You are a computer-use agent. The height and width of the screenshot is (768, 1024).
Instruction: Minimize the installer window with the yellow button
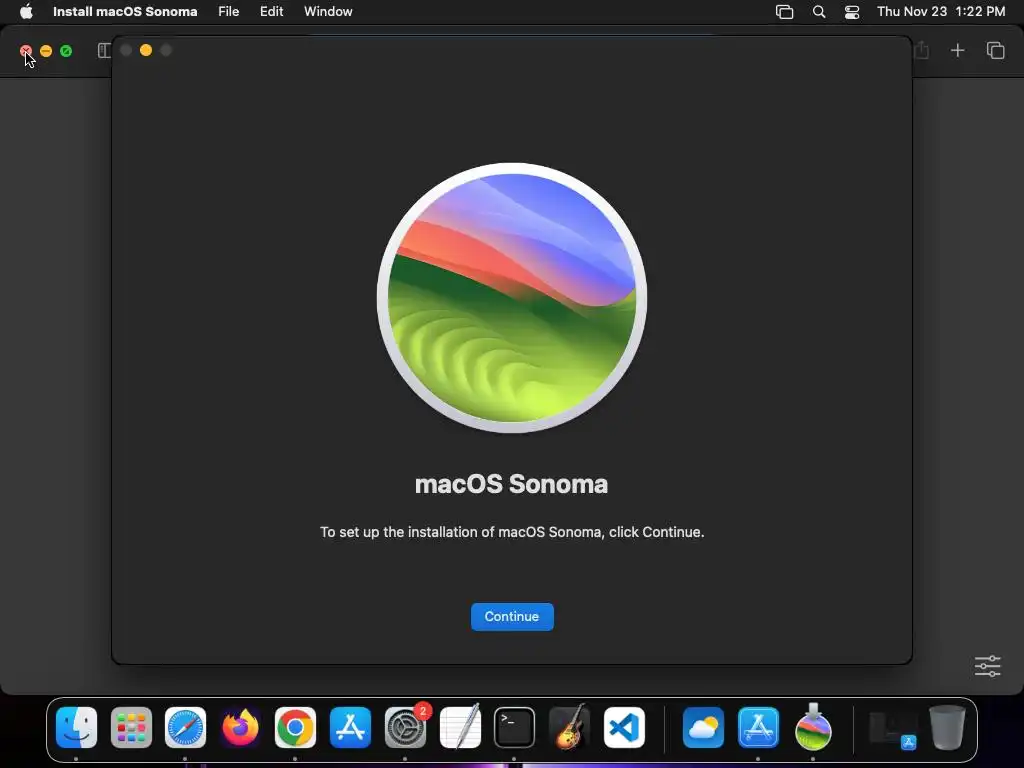146,50
